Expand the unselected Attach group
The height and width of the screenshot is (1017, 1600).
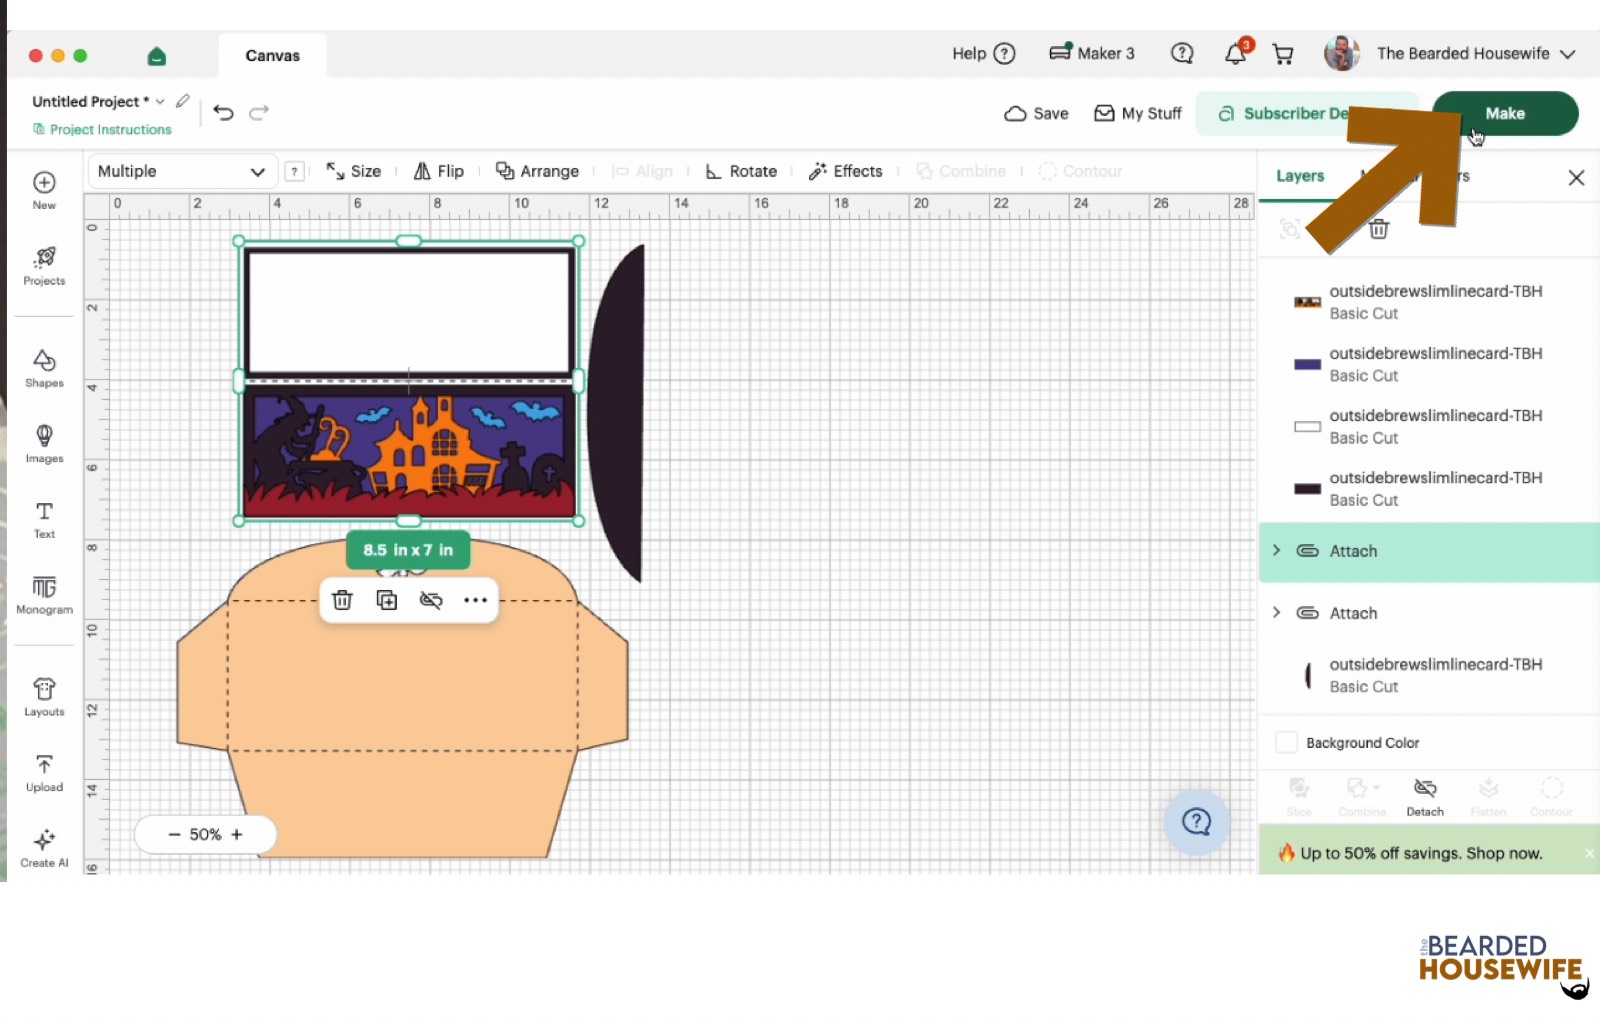(x=1277, y=612)
